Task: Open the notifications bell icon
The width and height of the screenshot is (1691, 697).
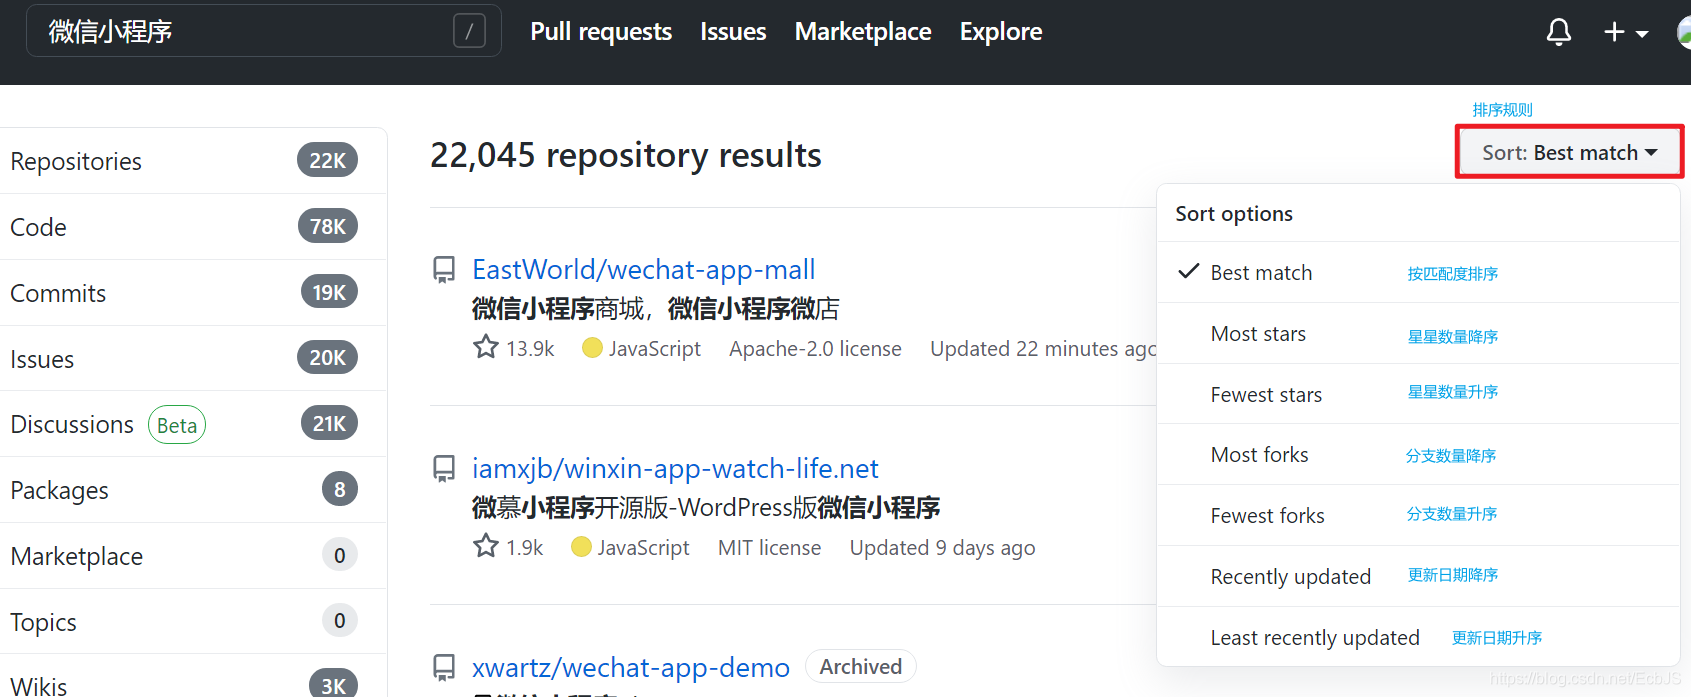Action: point(1558,32)
